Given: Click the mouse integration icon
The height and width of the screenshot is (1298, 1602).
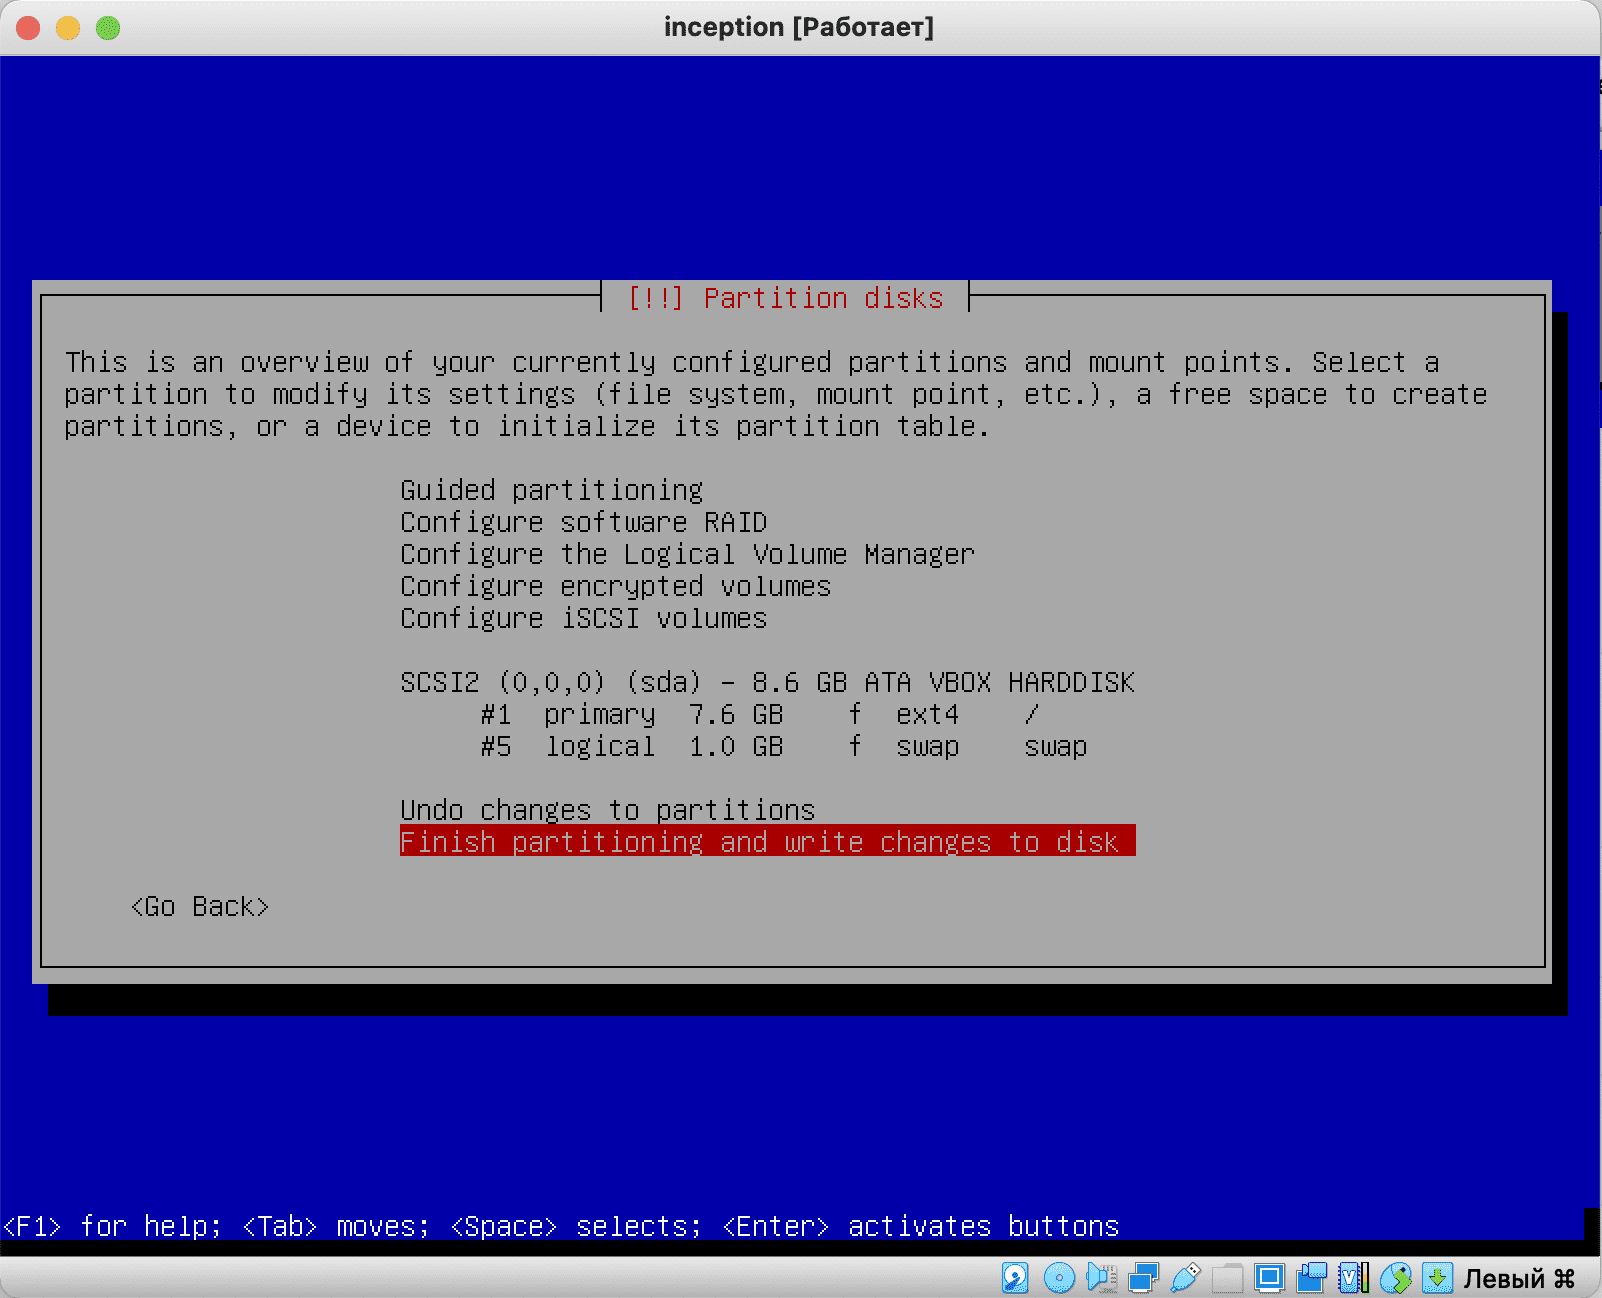Looking at the screenshot, I should 1395,1277.
